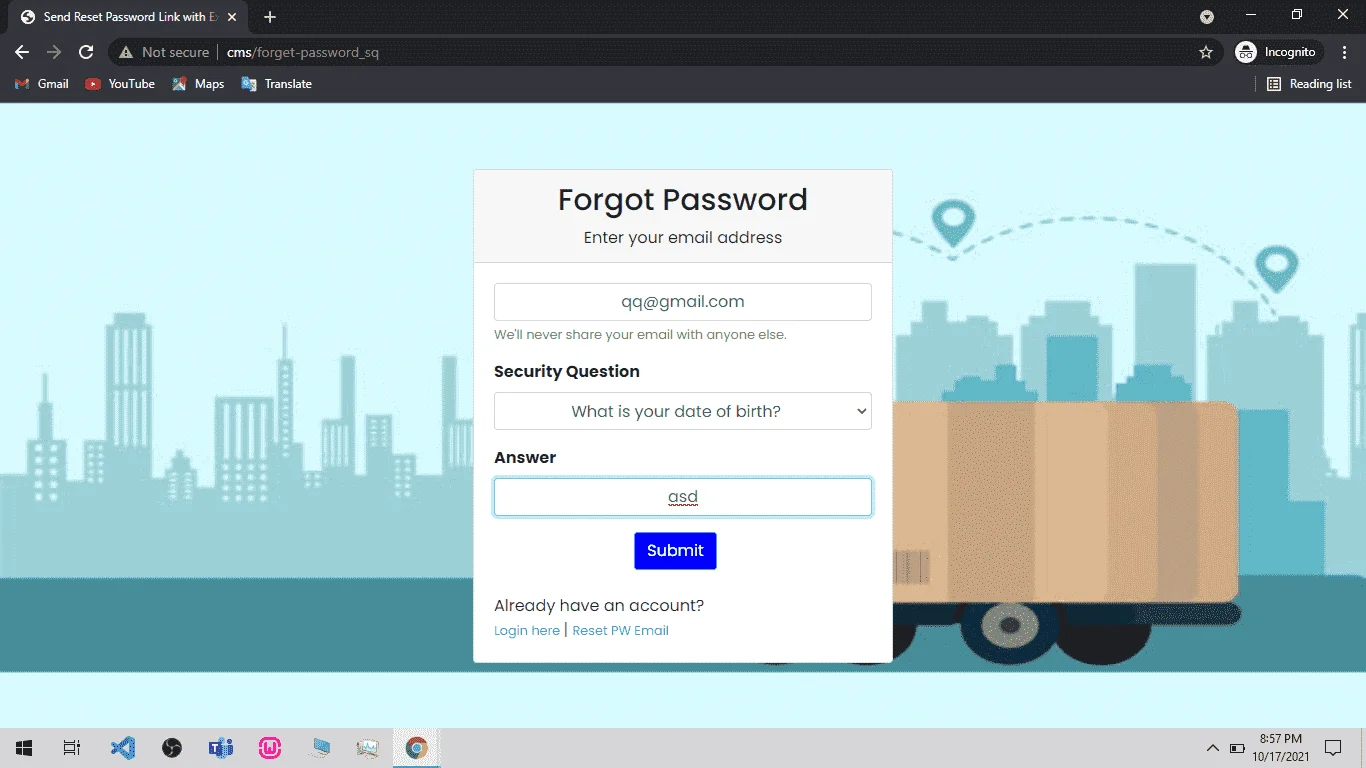Open the Gmail bookmark
Screen dimensions: 1366x768
coord(42,84)
